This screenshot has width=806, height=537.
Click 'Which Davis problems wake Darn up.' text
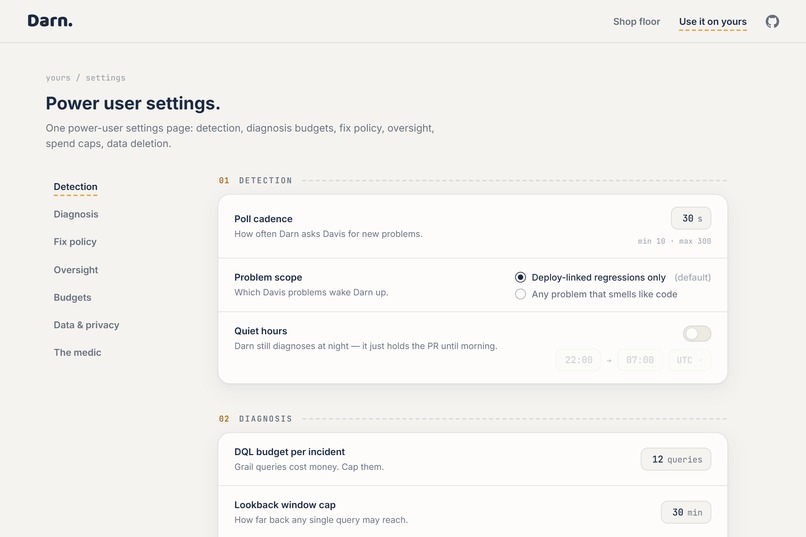[311, 292]
